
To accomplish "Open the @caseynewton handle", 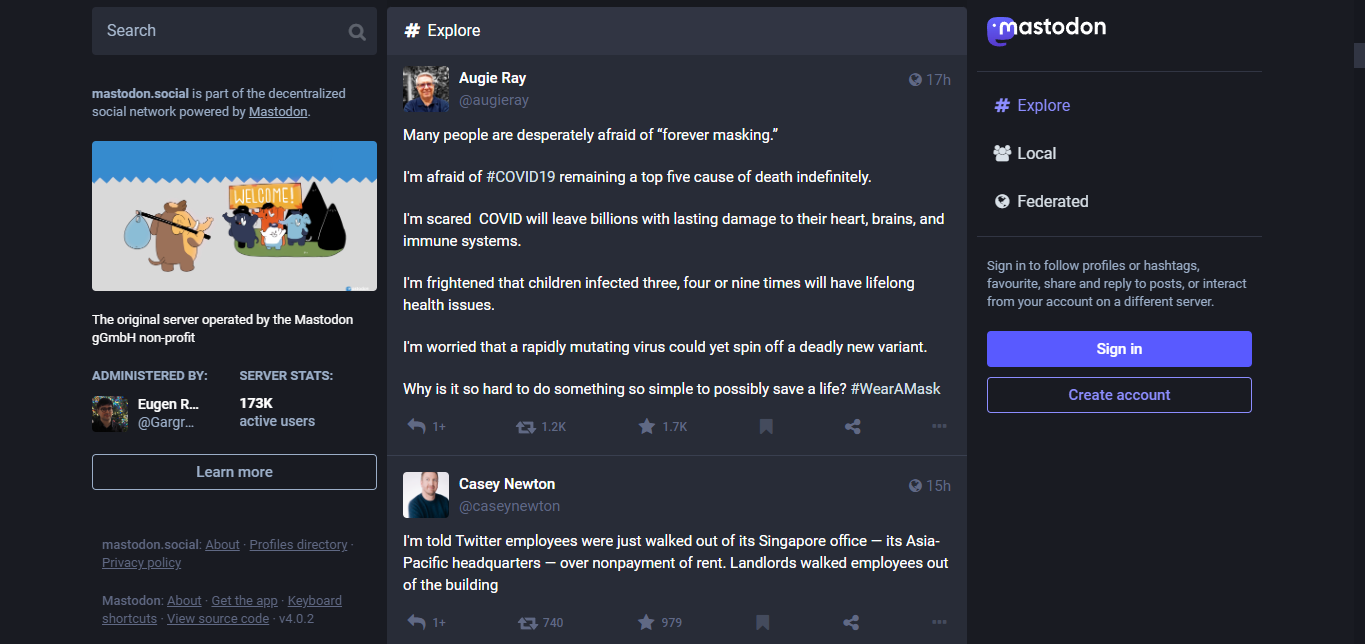I will click(x=509, y=506).
